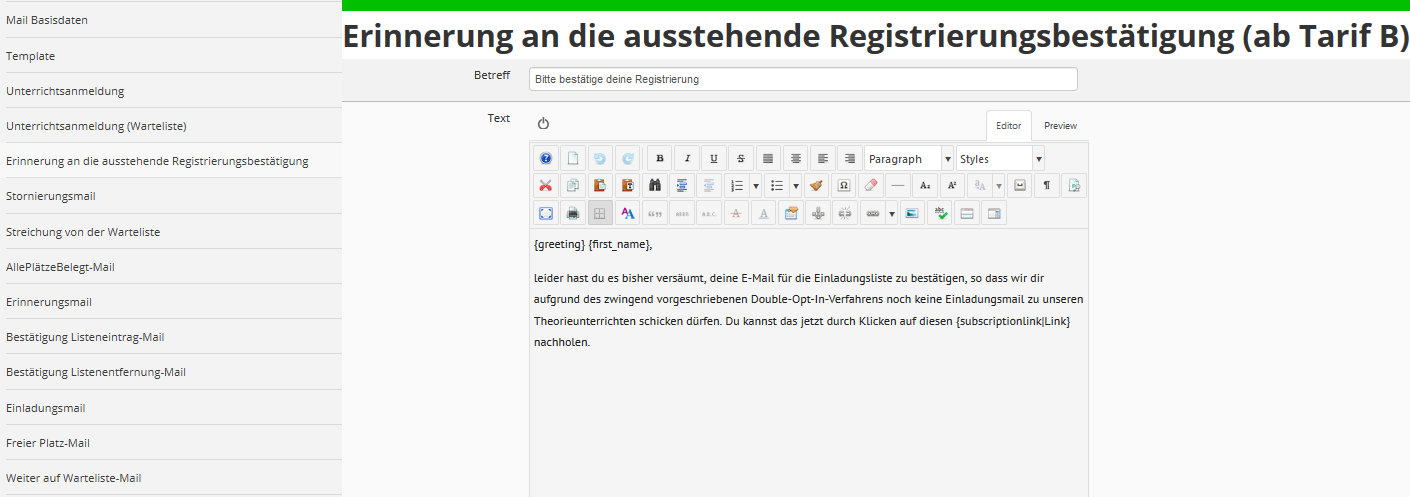
Task: Insert a horizontal rule line
Action: pyautogui.click(x=898, y=185)
